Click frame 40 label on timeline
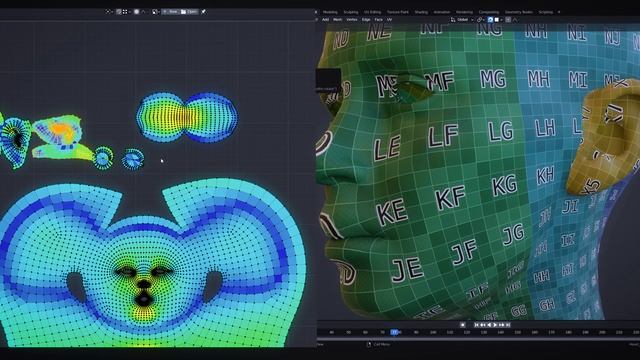The height and width of the screenshot is (360, 640). tap(331, 333)
